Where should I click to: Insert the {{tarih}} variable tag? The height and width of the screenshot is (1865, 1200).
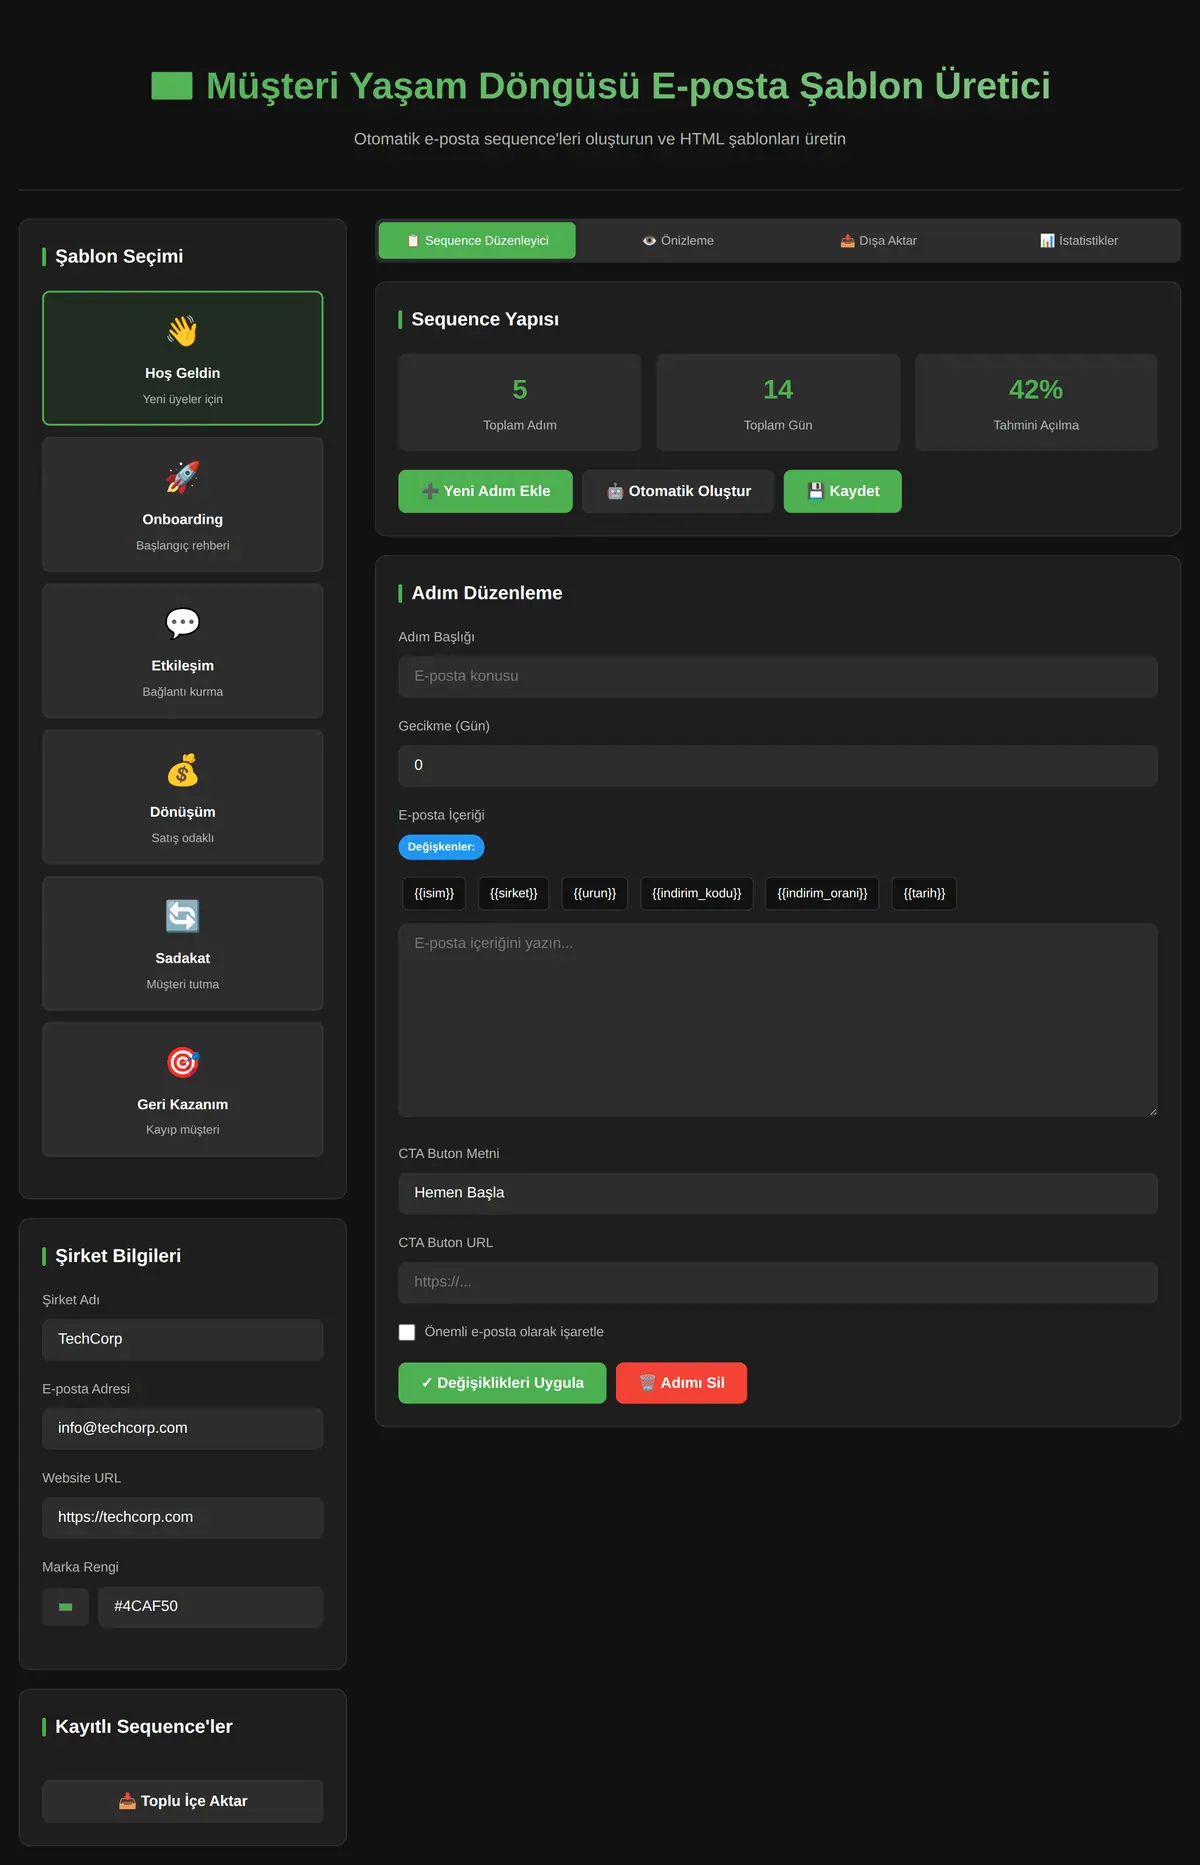click(x=924, y=893)
